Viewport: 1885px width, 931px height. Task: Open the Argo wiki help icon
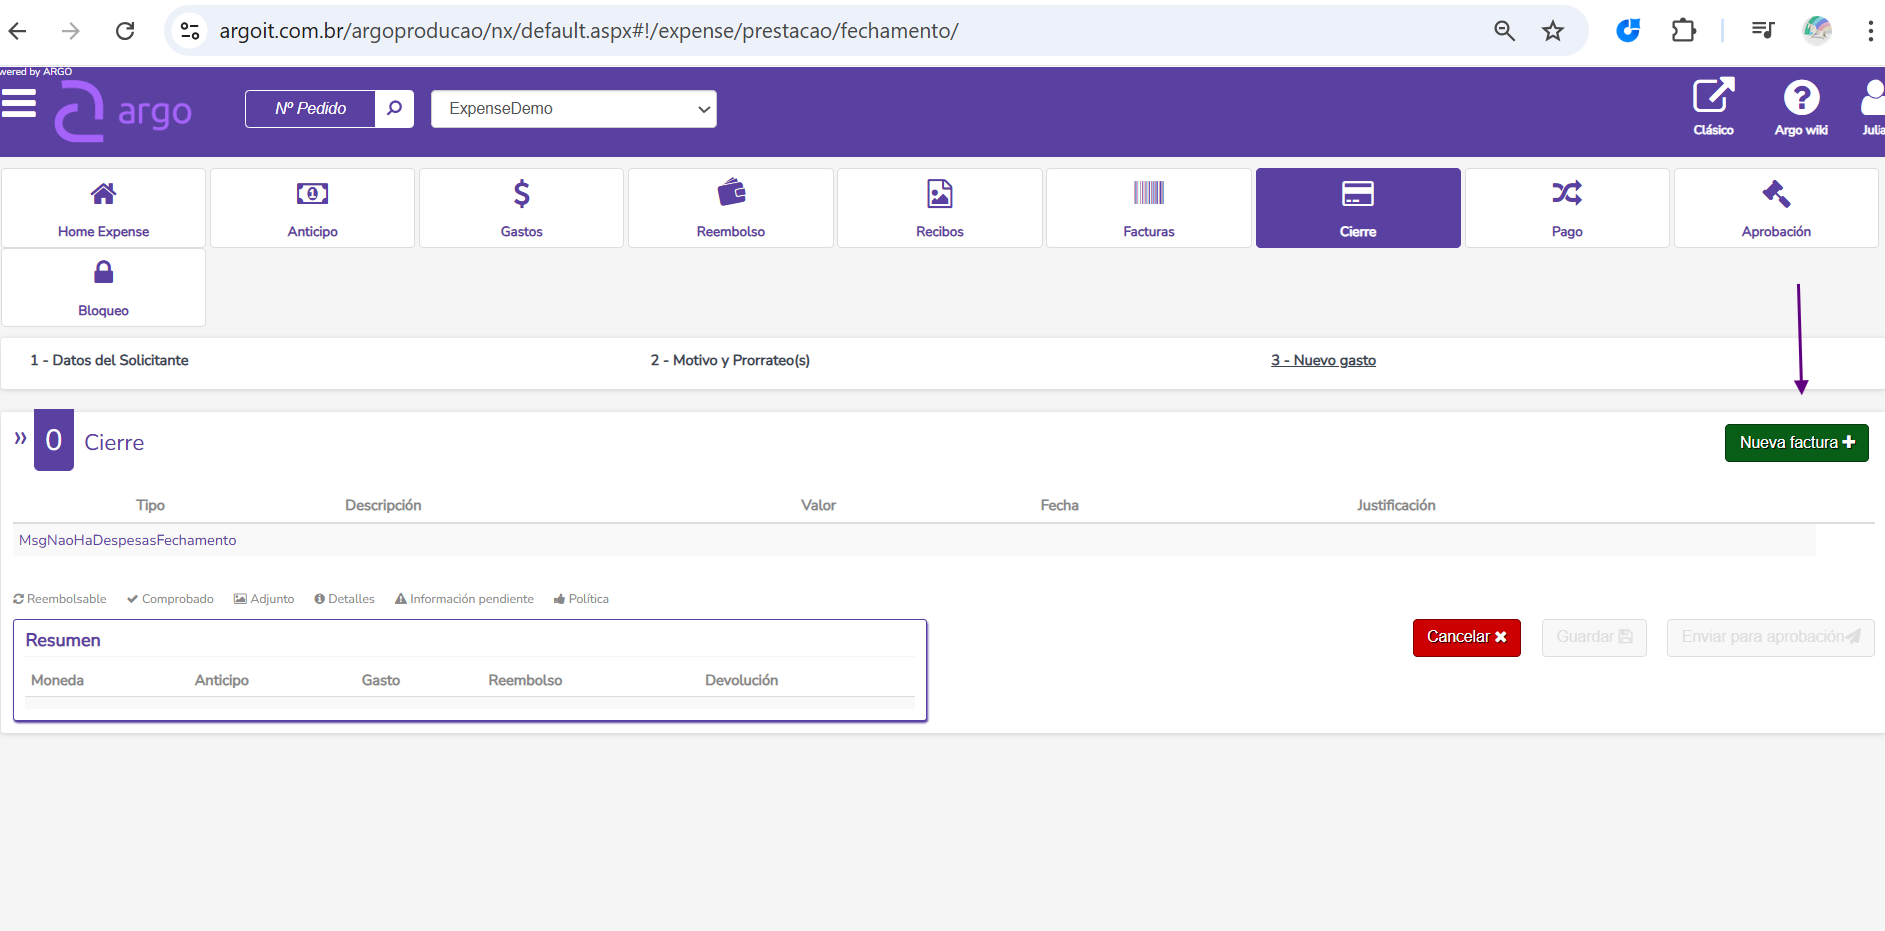point(1800,106)
